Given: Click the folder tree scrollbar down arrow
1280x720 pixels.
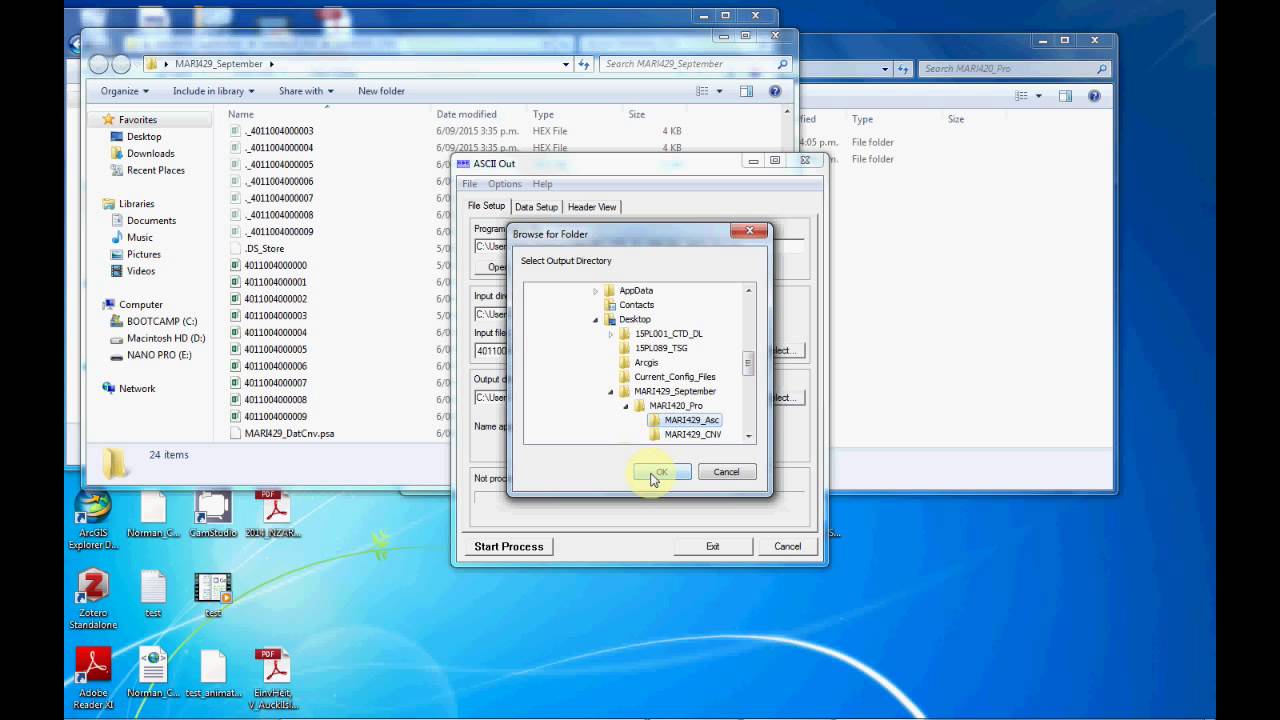Looking at the screenshot, I should 748,437.
